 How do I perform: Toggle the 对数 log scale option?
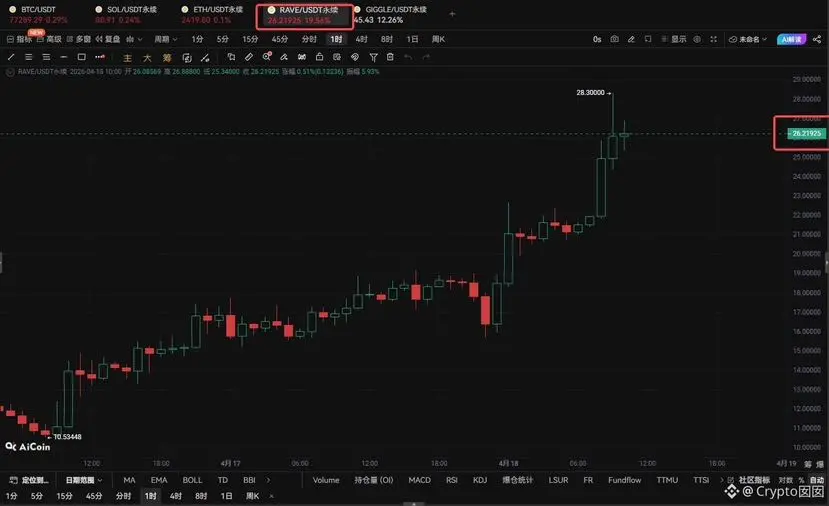tap(785, 480)
